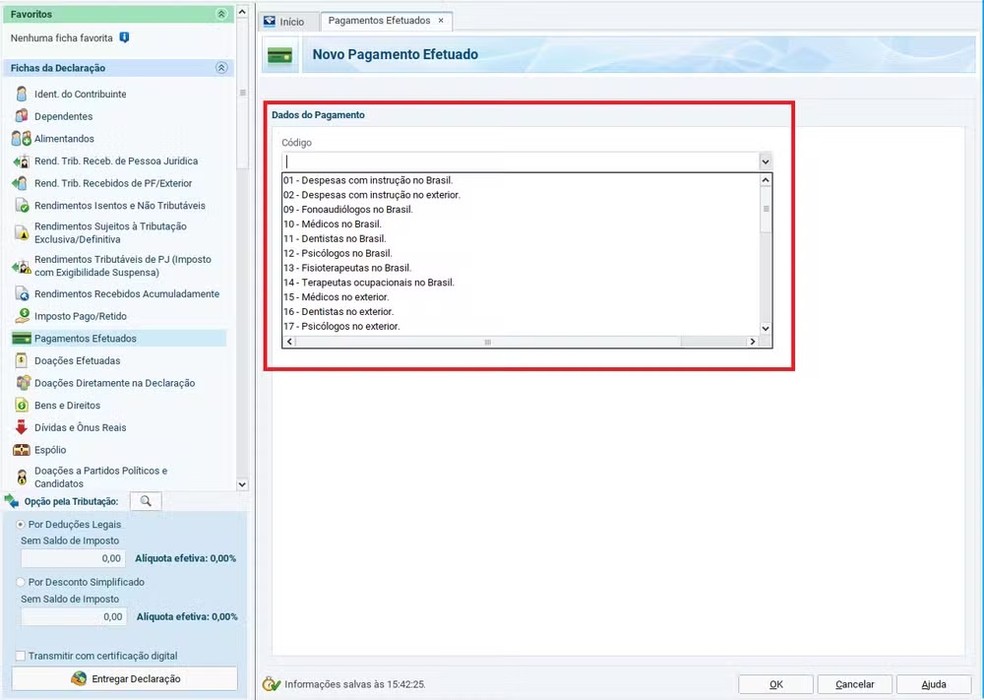
Task: Select the Alimentandos icon in sidebar
Action: (21, 139)
